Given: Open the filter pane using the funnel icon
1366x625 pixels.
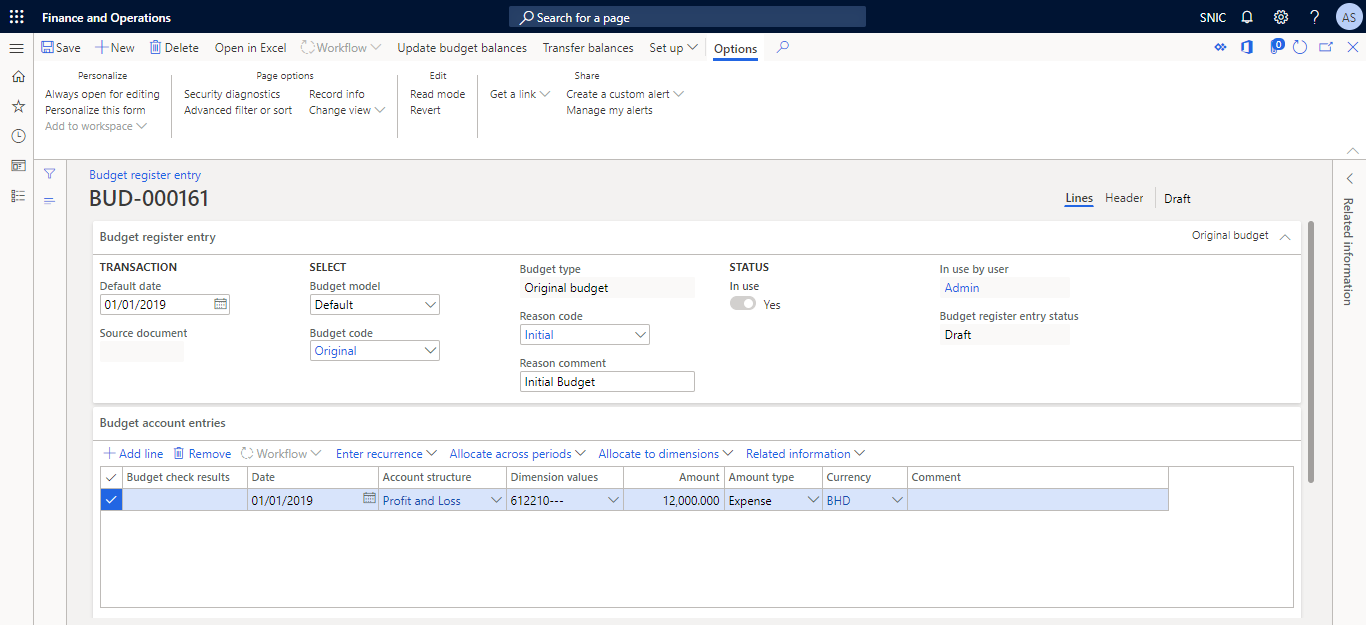Looking at the screenshot, I should (49, 172).
